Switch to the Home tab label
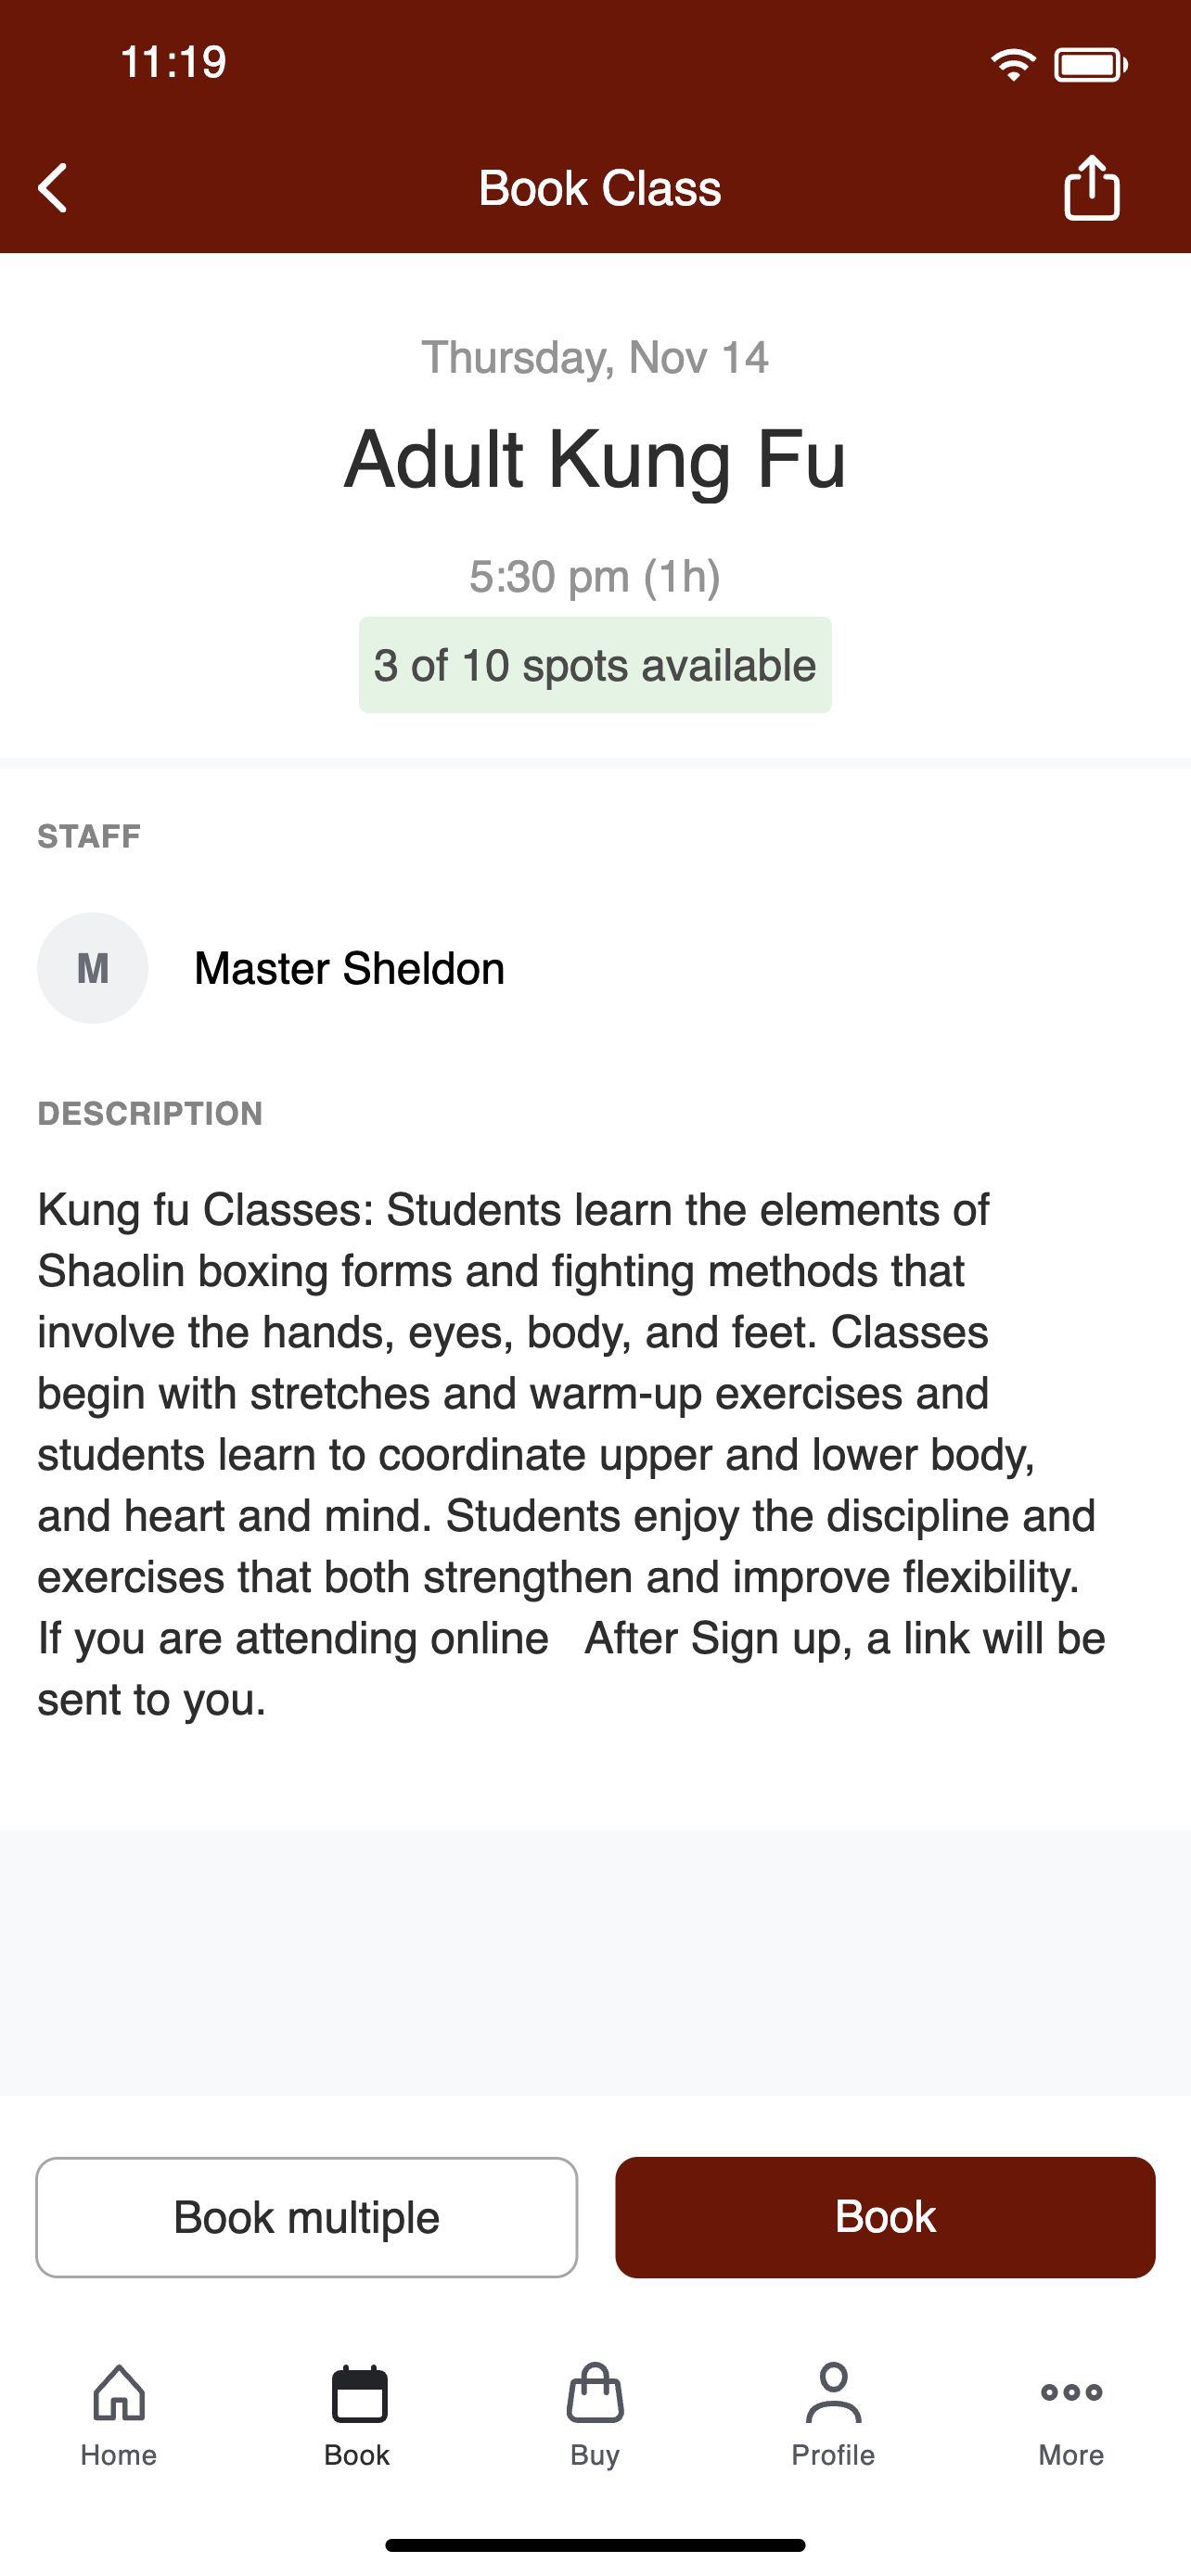This screenshot has width=1191, height=2576. click(119, 2455)
